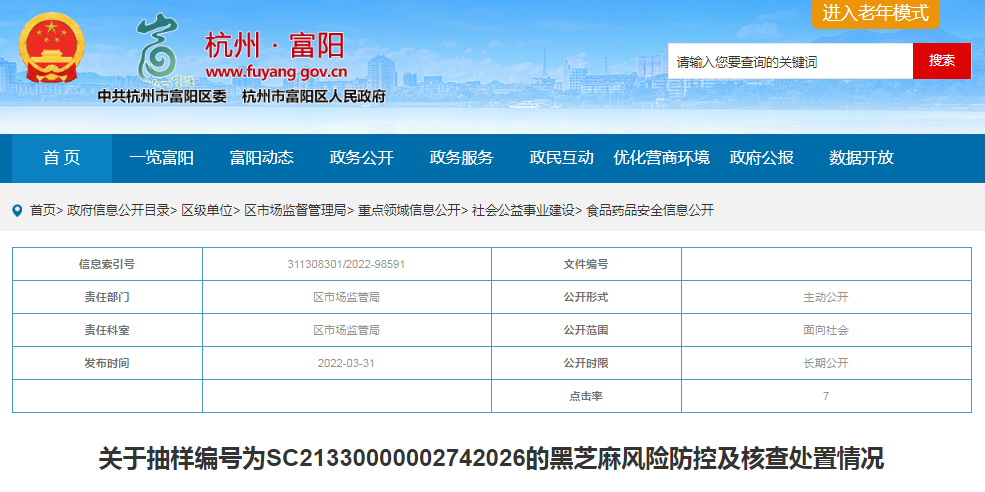Open 政务服务 navigation item
This screenshot has width=985, height=492.
tap(461, 158)
